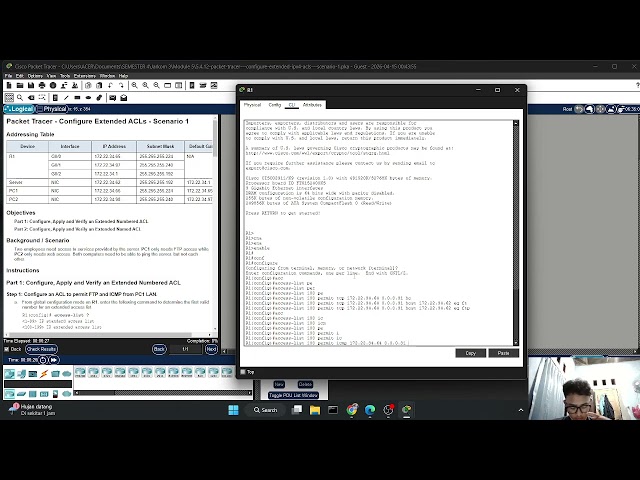This screenshot has width=640, height=480.
Task: Select the Draw Line tool
Action: [x=66, y=98]
